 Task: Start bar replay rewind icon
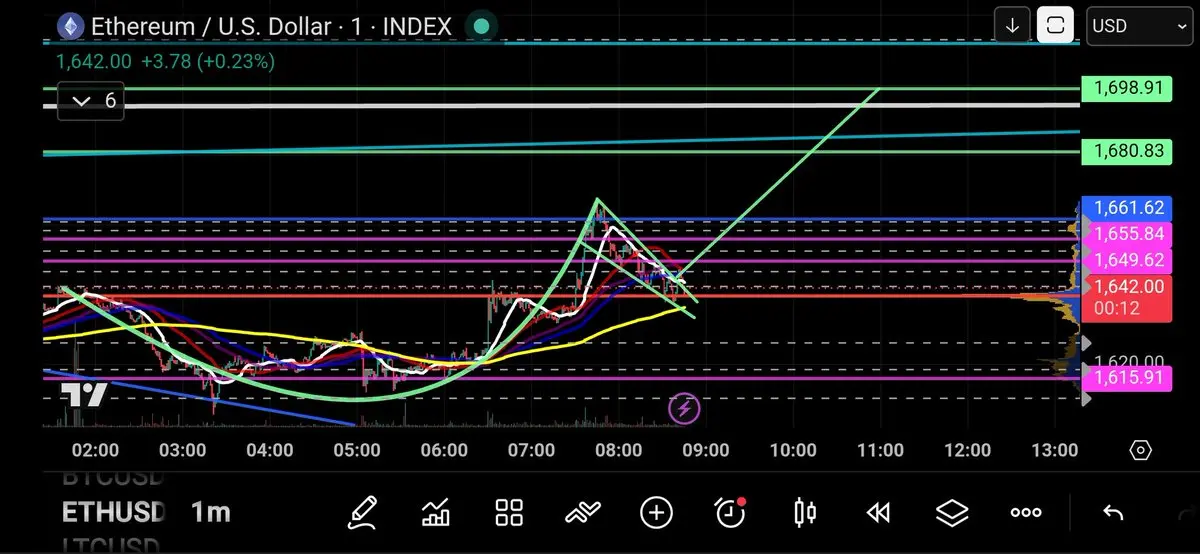click(878, 513)
